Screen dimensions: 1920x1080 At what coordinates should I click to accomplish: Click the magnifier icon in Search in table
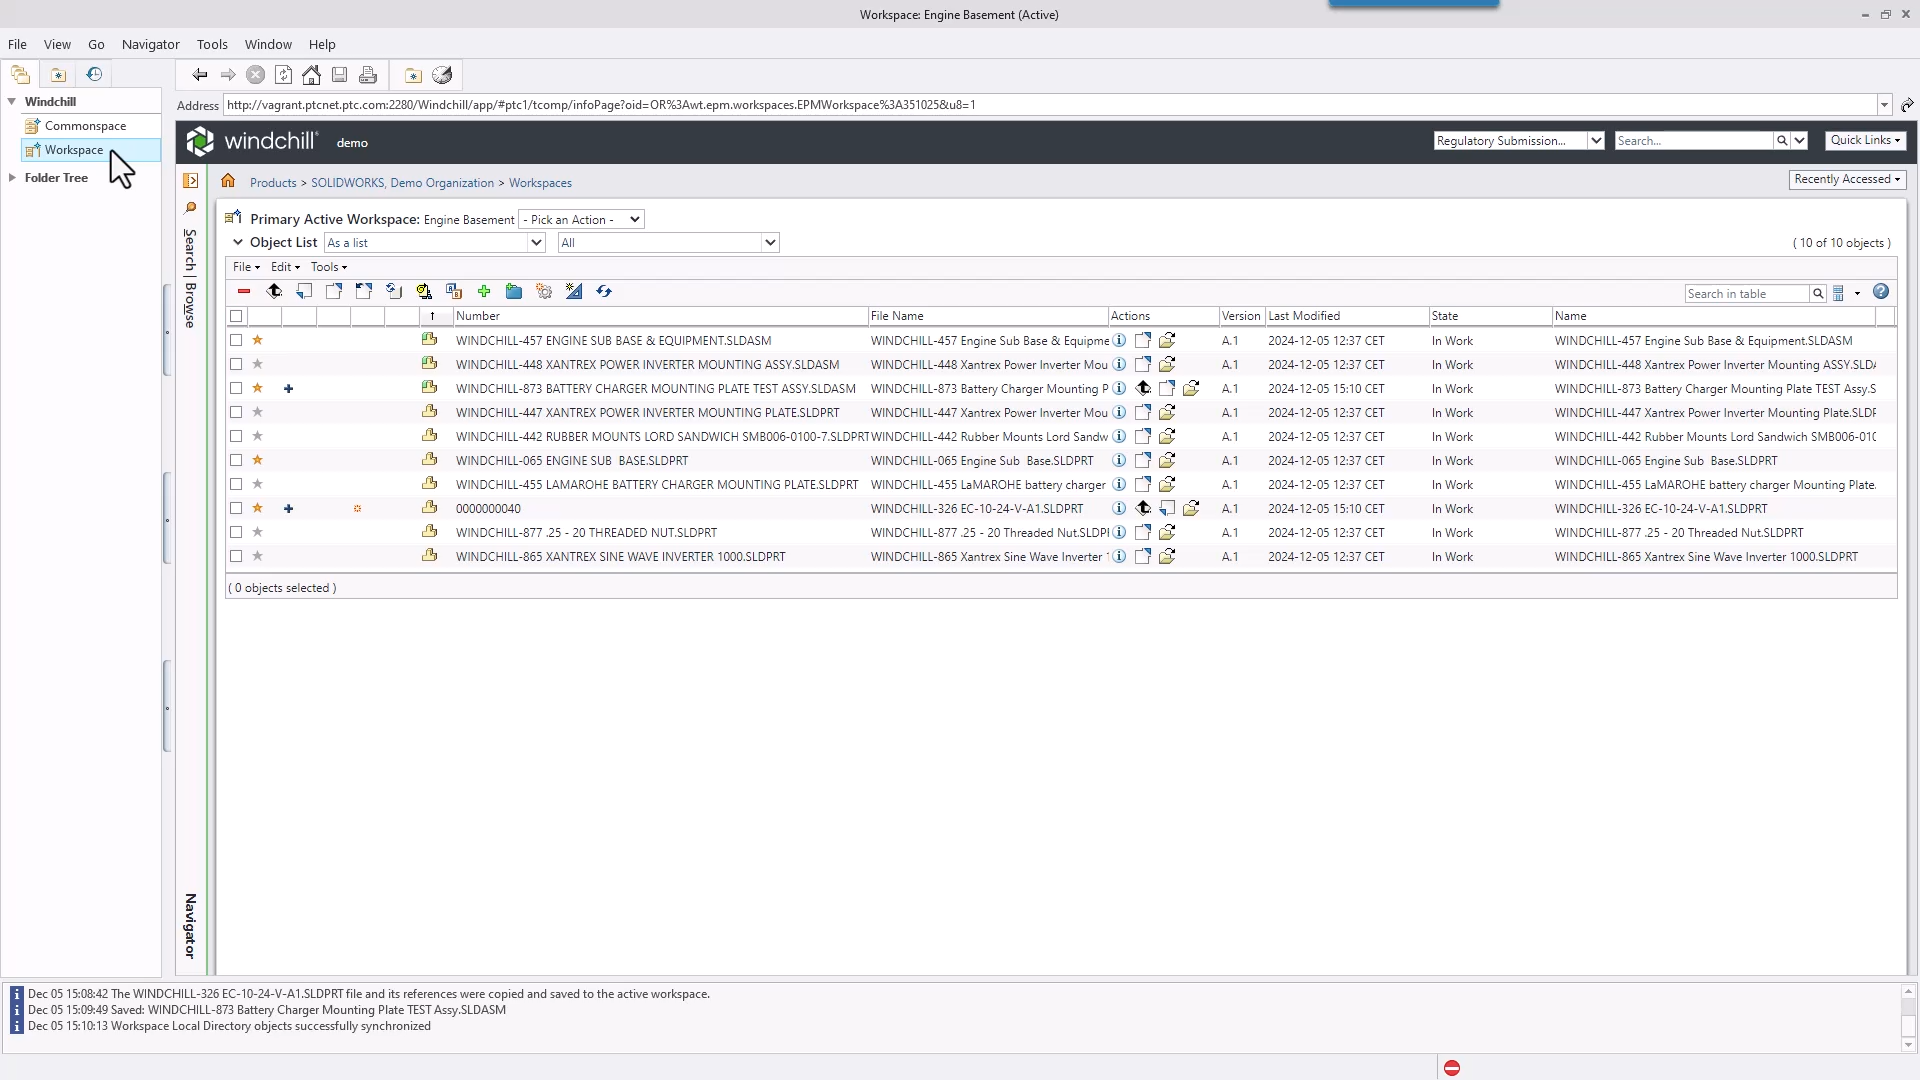[1818, 294]
